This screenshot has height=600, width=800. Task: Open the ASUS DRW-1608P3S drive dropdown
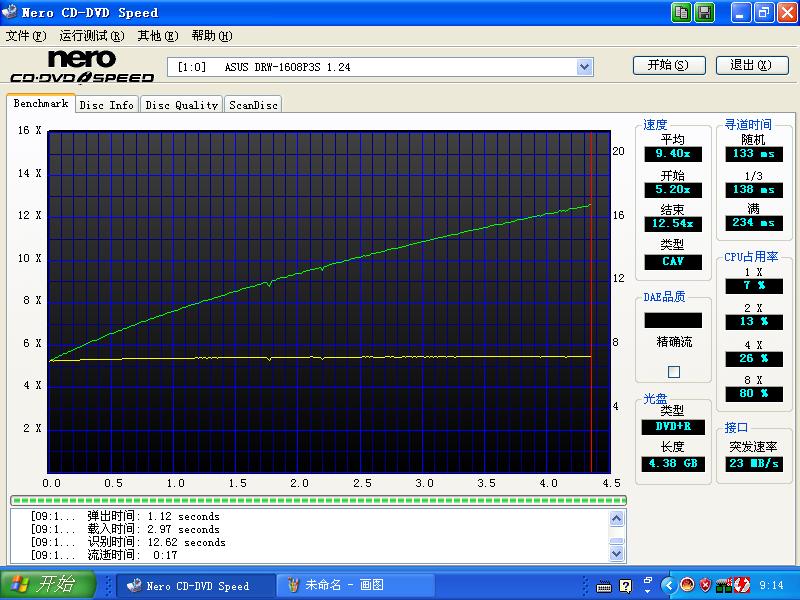coord(585,67)
